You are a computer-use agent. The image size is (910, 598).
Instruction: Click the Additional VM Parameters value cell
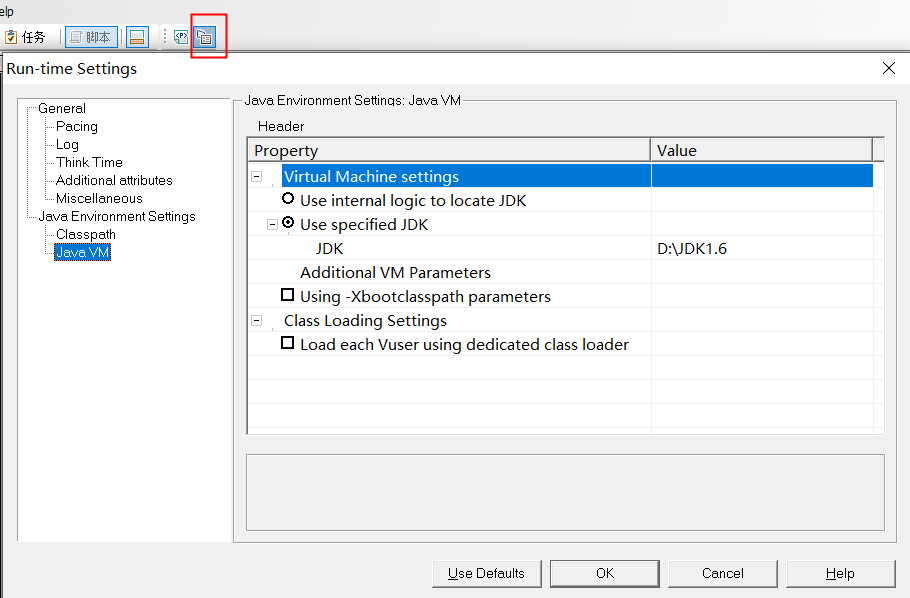762,272
